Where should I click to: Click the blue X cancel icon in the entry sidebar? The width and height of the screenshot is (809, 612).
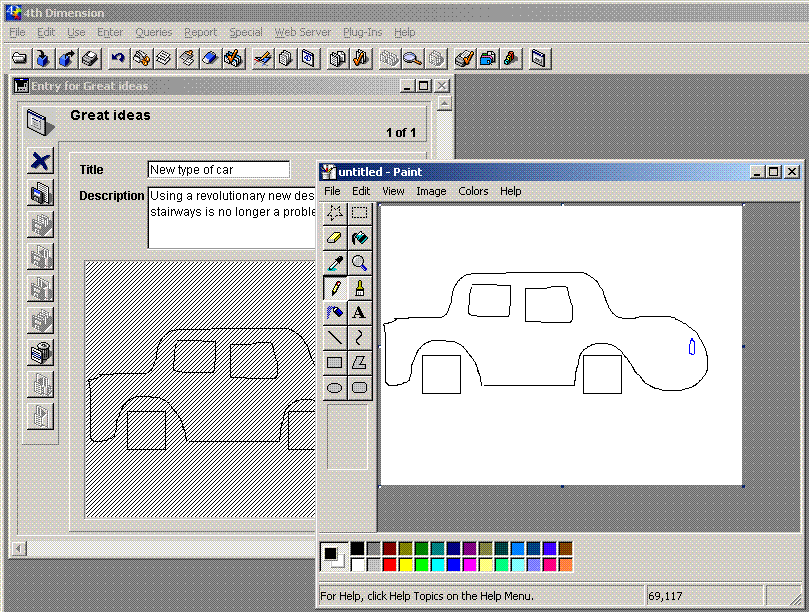[40, 161]
